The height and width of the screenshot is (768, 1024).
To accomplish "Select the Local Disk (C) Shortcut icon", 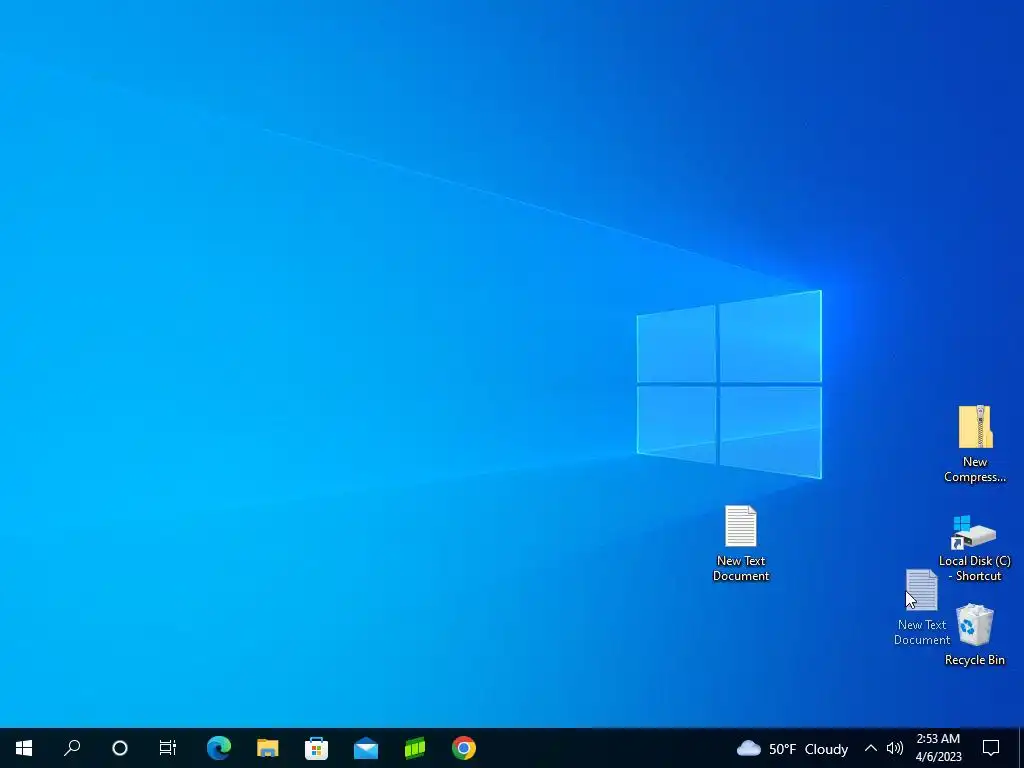I will [974, 532].
